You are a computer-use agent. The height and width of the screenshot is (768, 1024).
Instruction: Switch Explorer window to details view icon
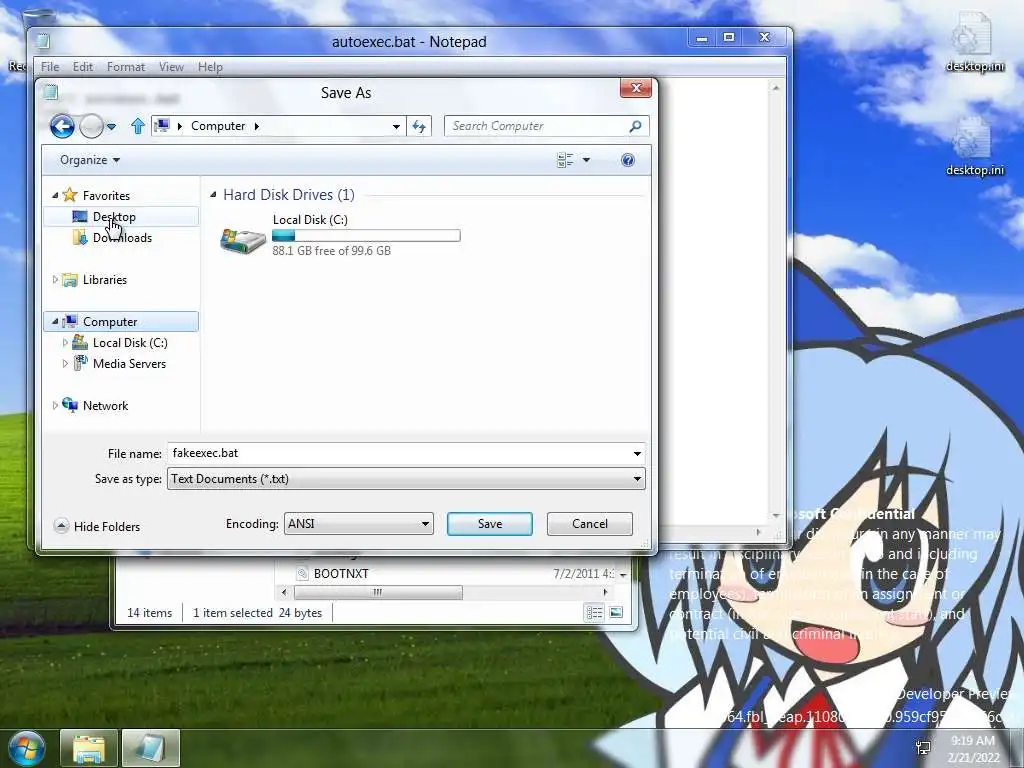point(594,613)
